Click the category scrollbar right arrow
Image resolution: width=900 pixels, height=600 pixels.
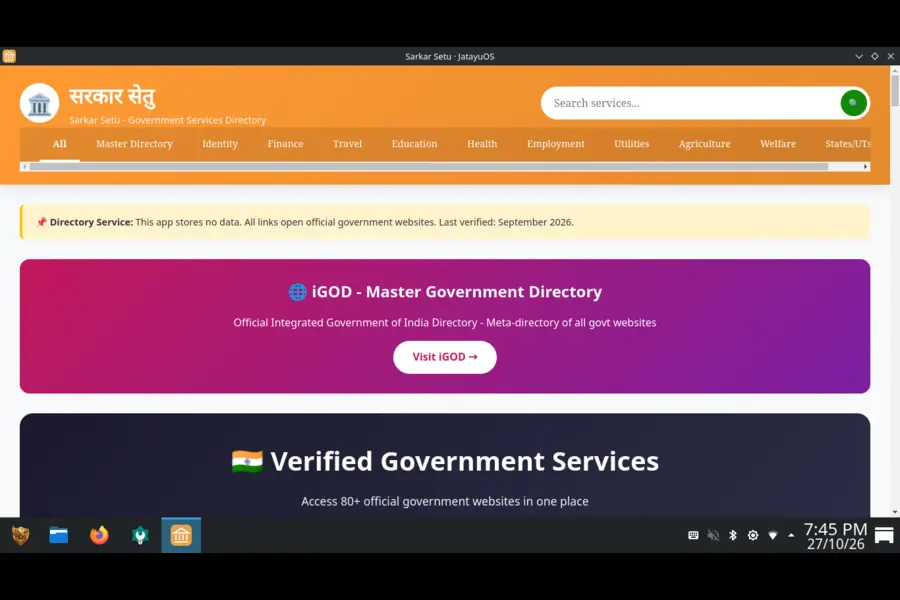866,167
